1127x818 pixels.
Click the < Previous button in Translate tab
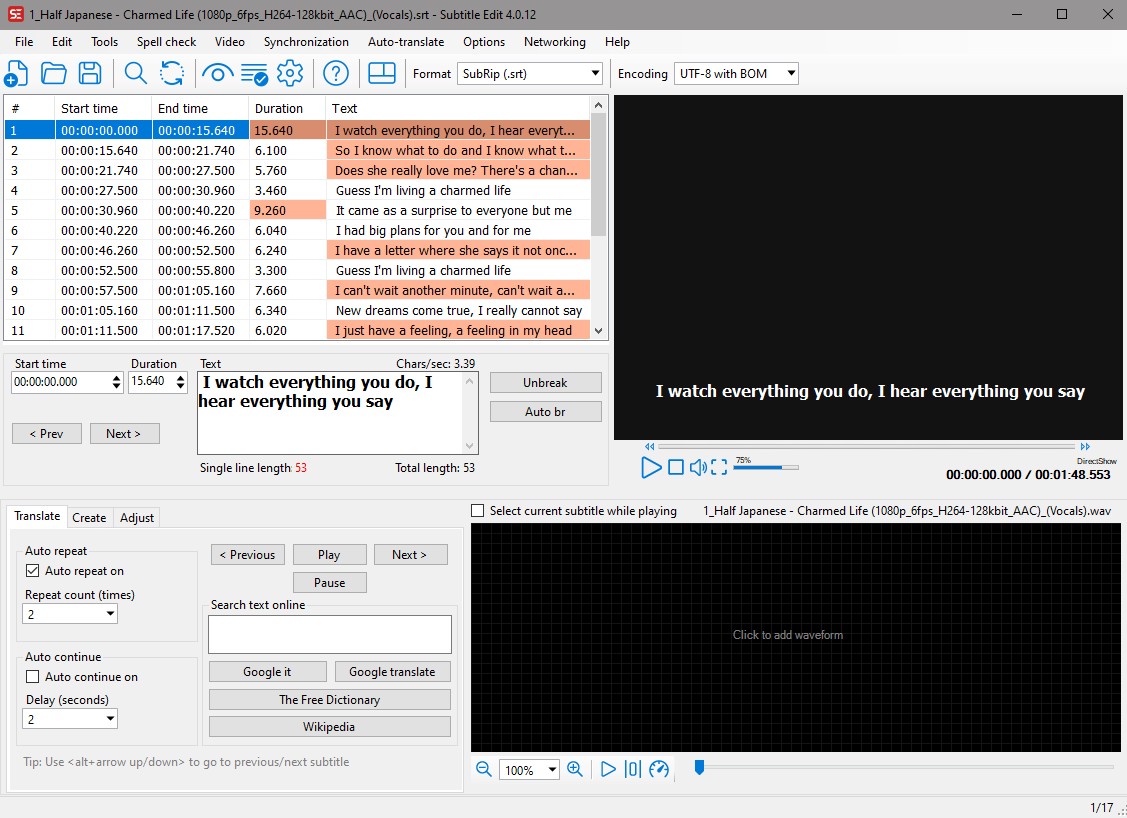[x=248, y=554]
